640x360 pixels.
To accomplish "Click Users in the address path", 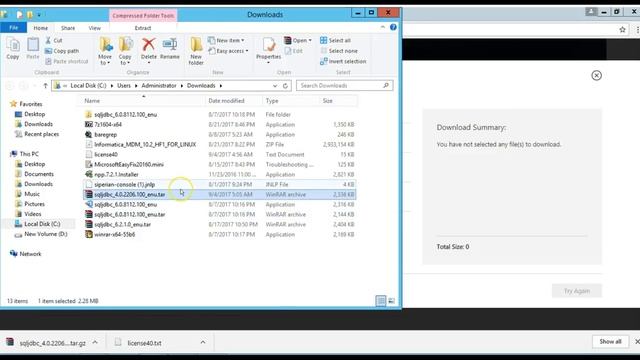I will coord(124,86).
